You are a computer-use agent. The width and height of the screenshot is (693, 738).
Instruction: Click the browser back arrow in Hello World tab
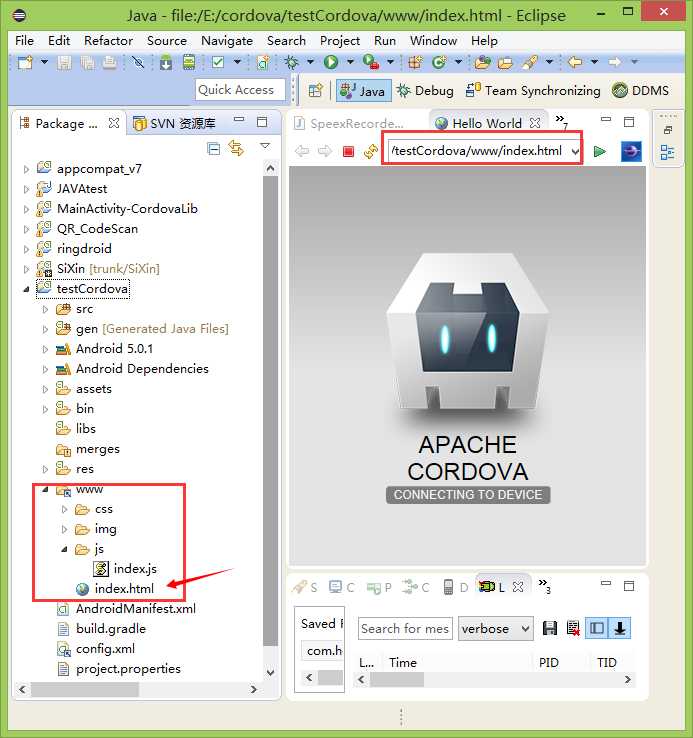click(302, 151)
